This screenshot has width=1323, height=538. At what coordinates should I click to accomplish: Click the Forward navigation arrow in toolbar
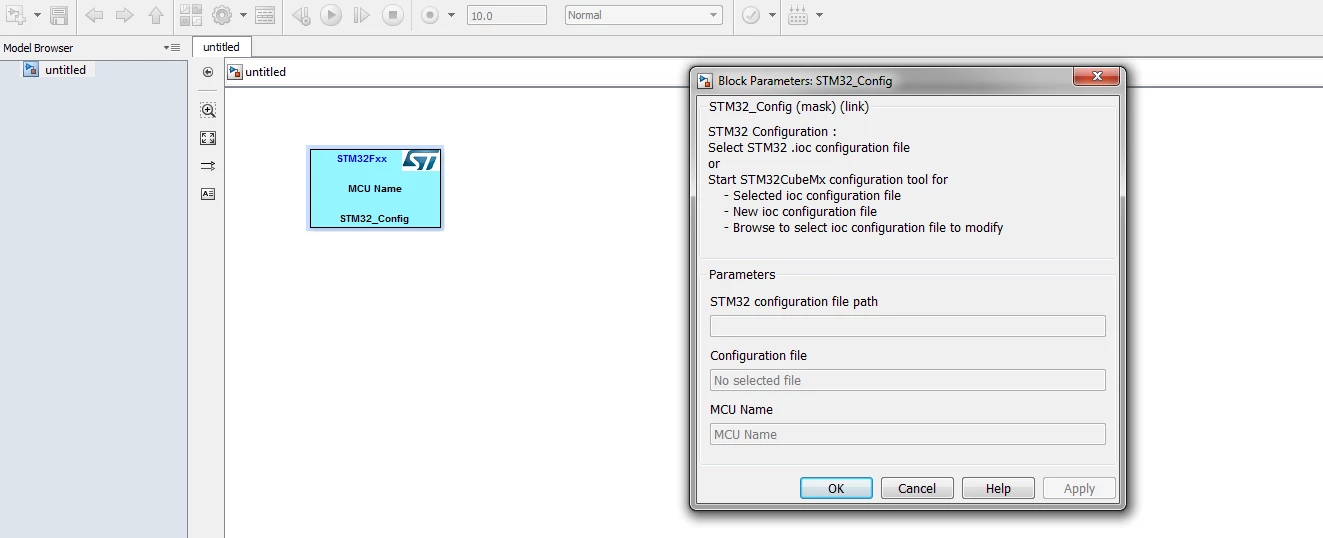125,15
